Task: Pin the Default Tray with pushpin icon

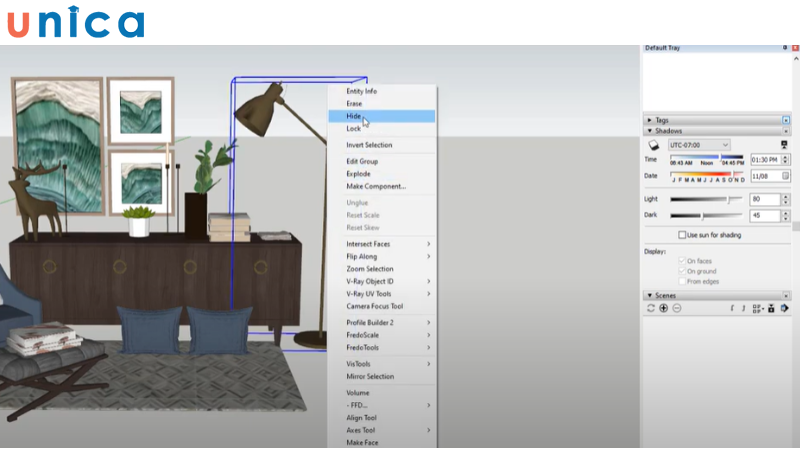Action: tap(784, 48)
